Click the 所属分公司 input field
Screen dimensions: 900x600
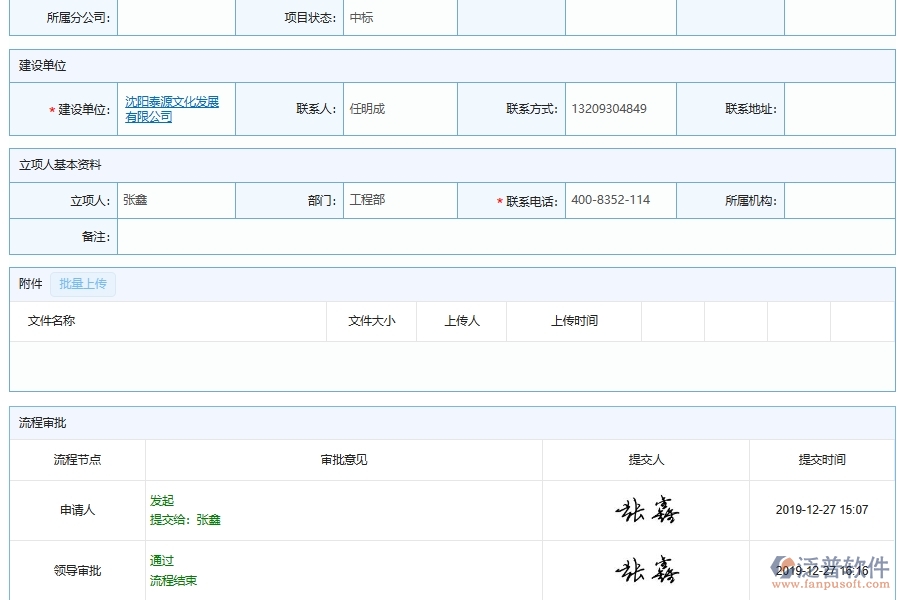tap(177, 17)
